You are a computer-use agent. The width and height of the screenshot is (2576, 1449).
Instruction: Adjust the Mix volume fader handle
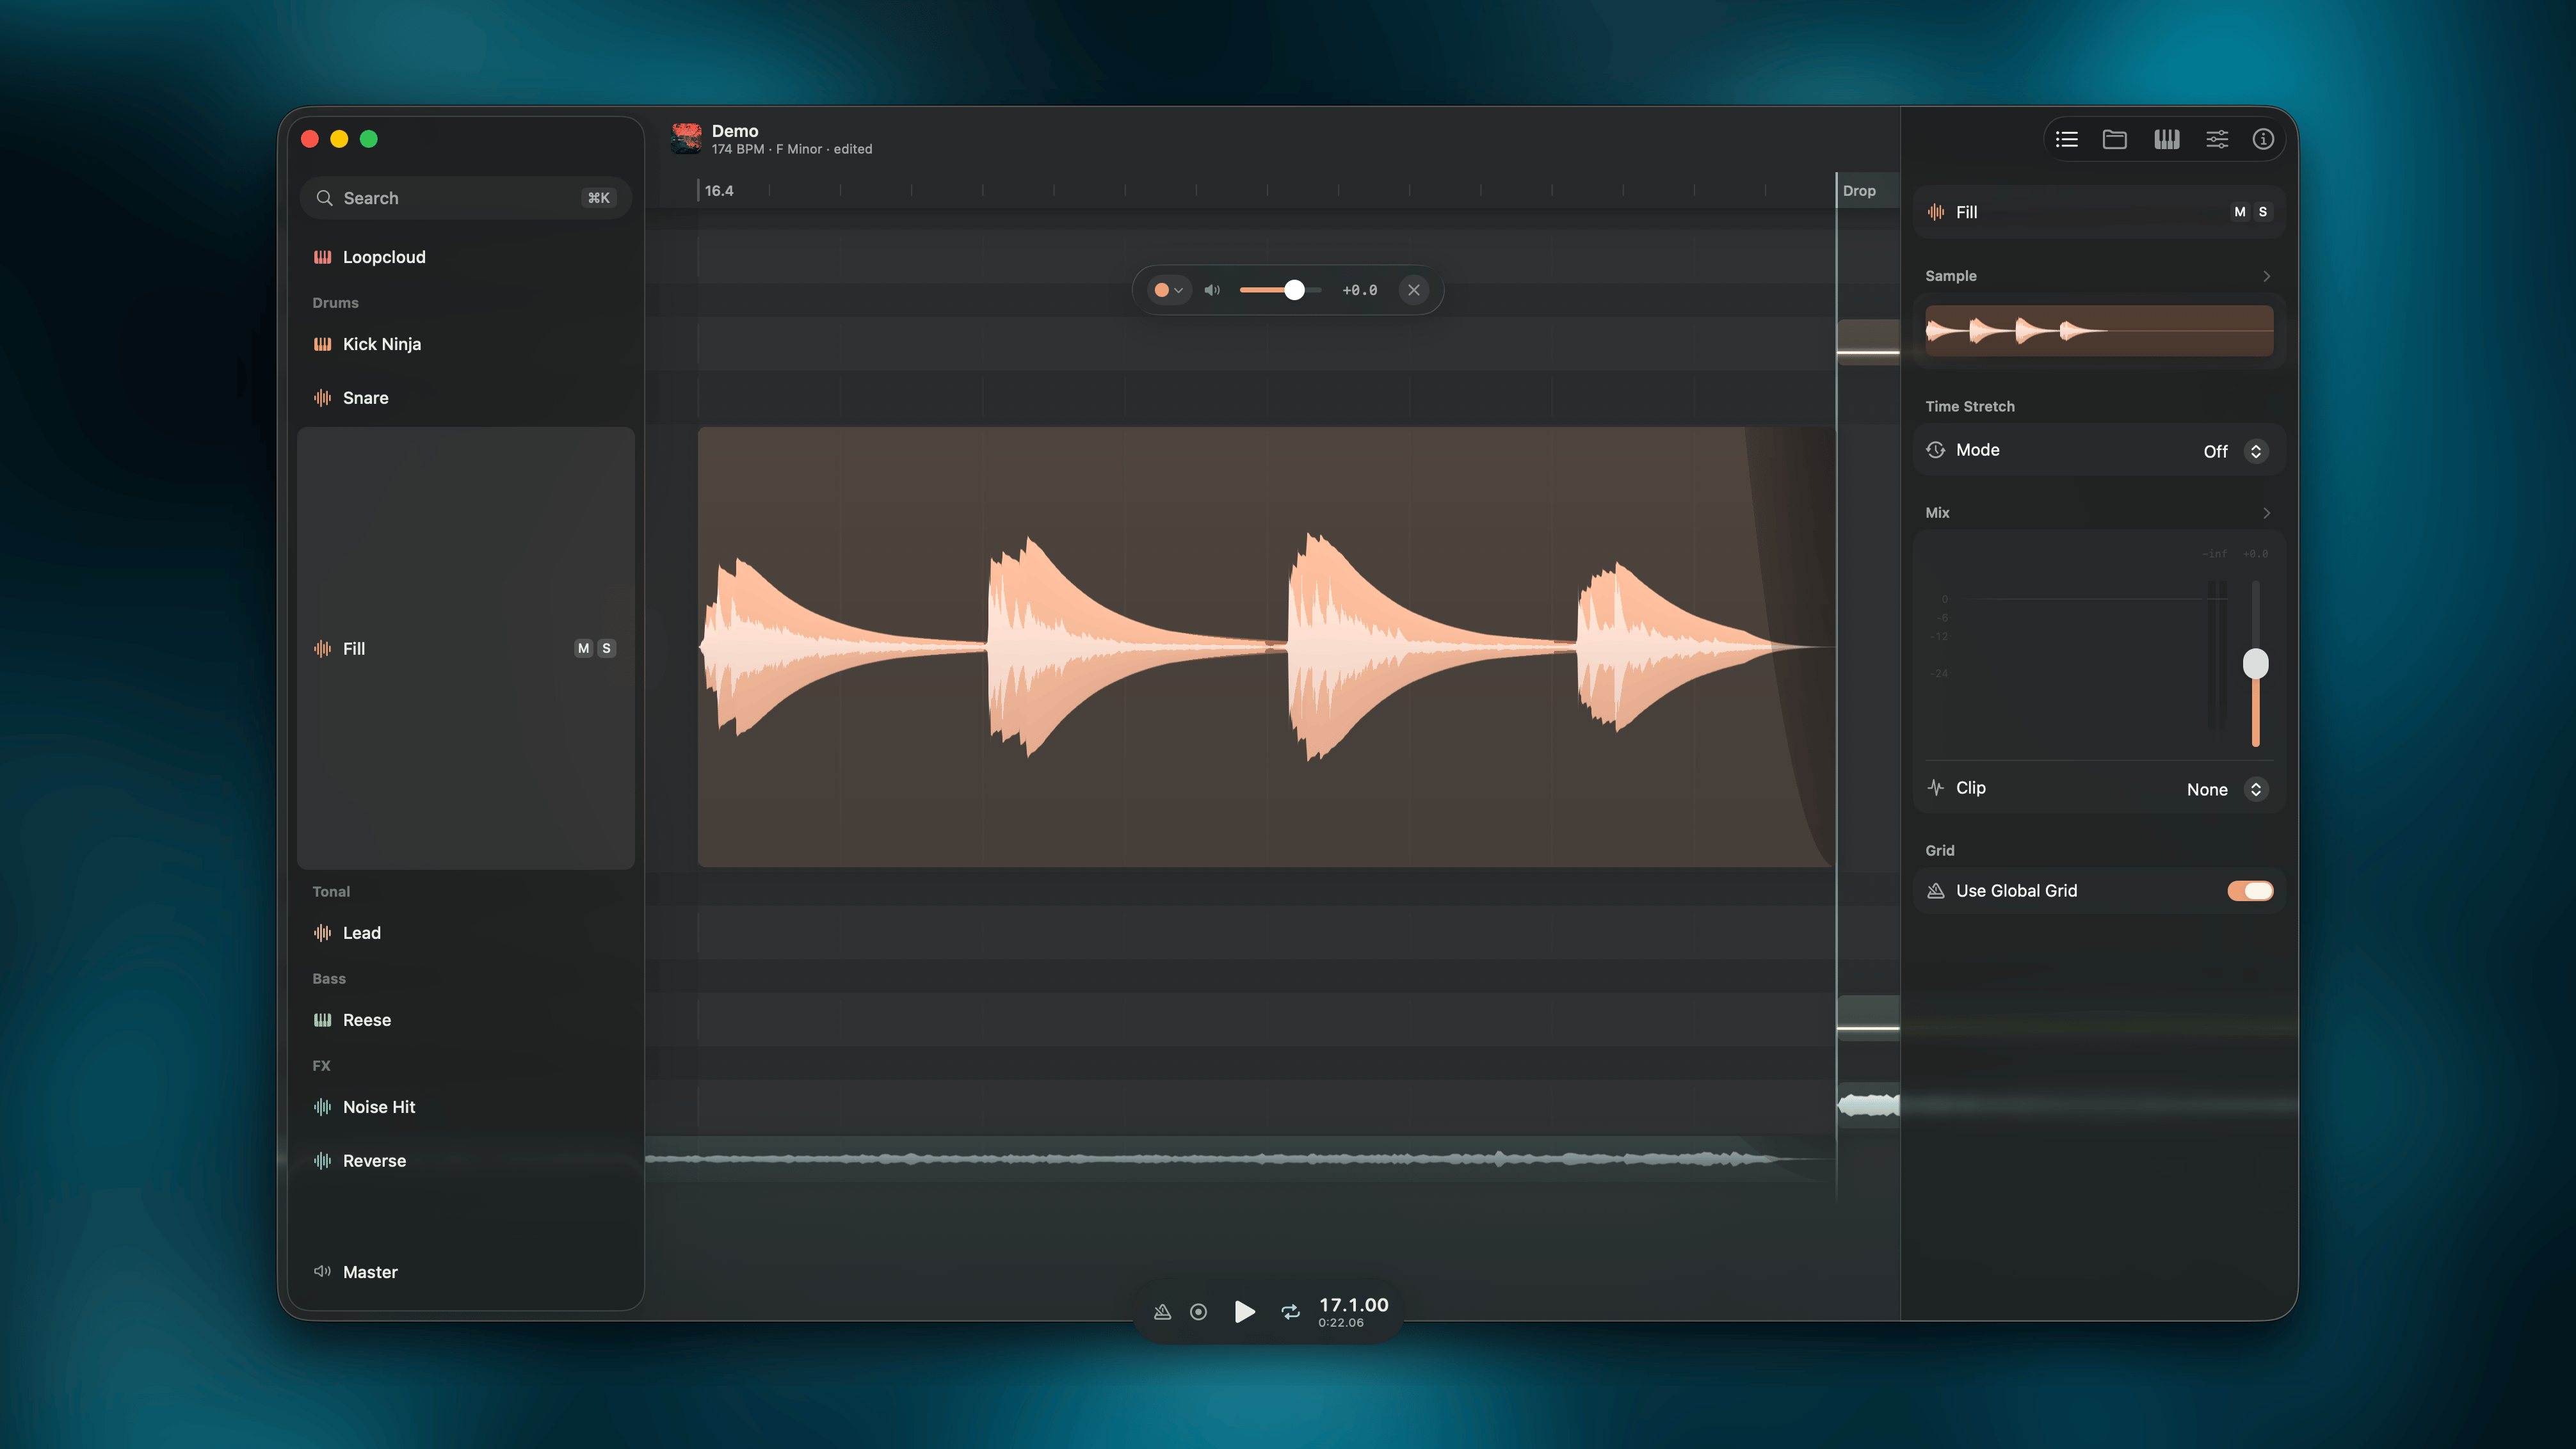2256,664
